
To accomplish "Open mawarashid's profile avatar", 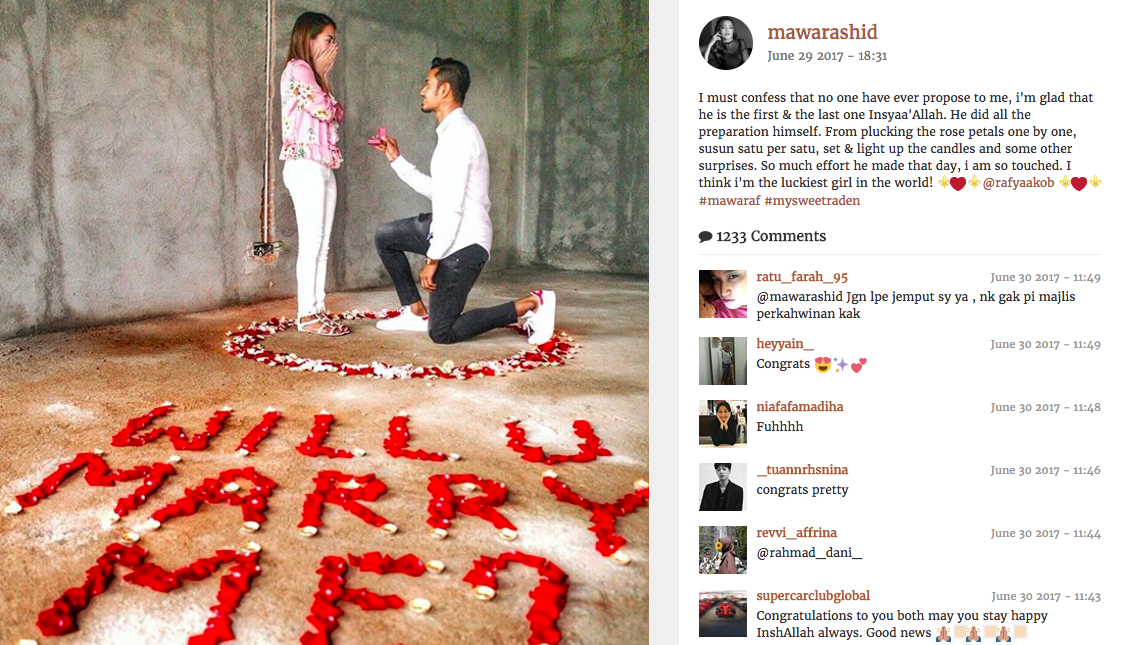I will 725,43.
